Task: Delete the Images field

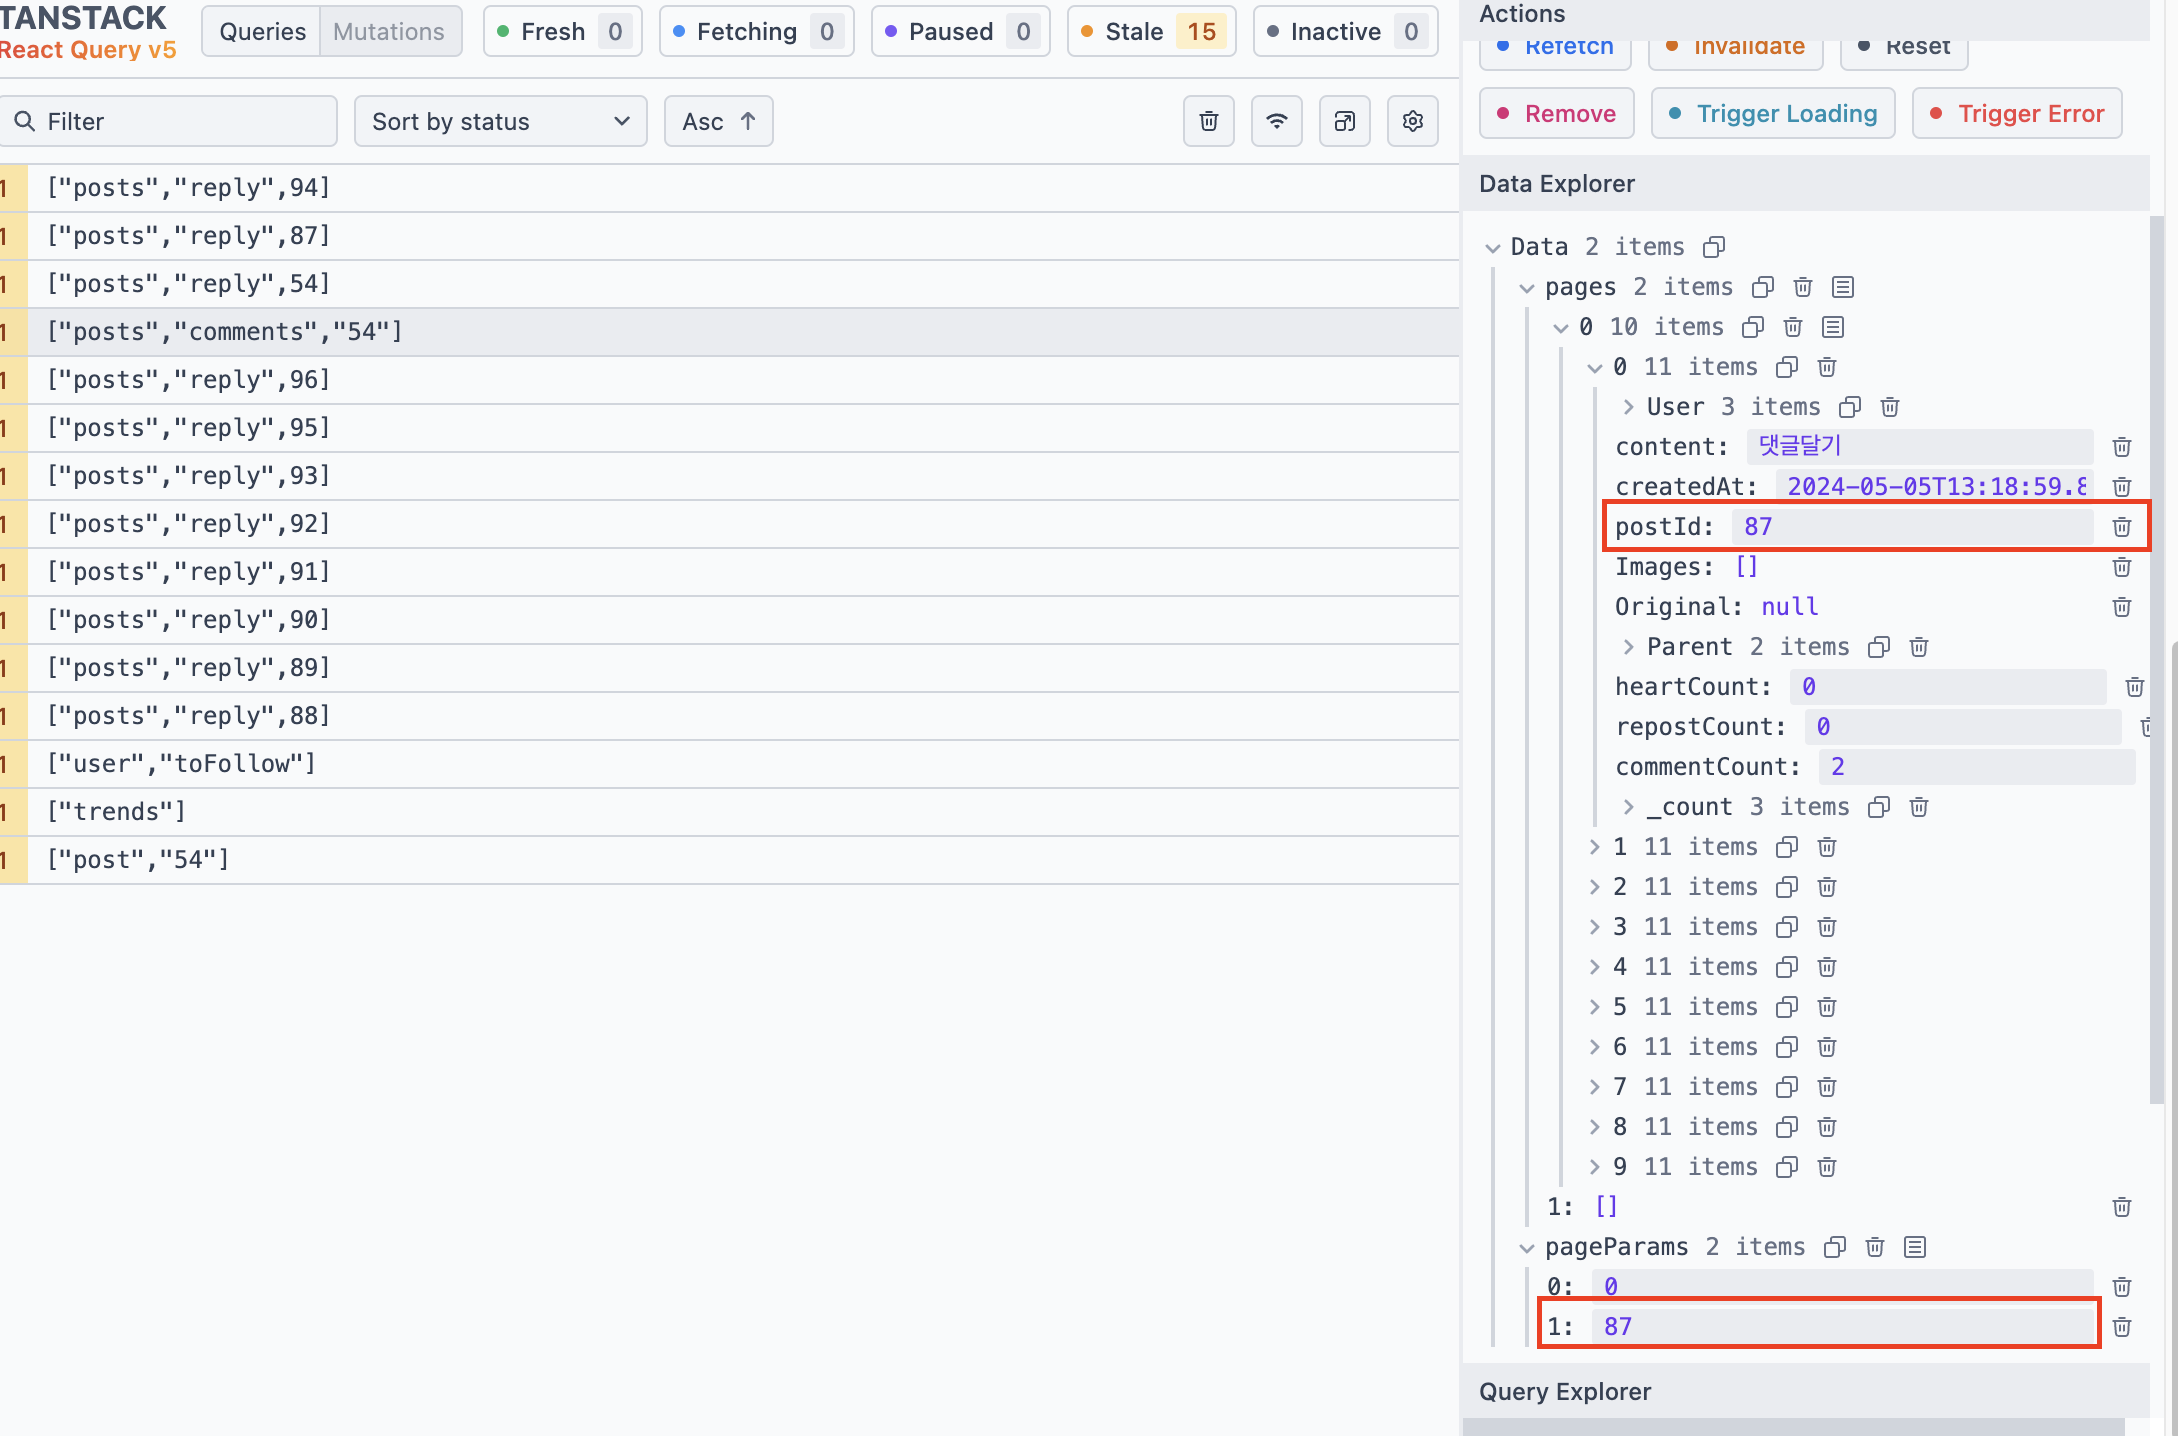Action: [2122, 567]
